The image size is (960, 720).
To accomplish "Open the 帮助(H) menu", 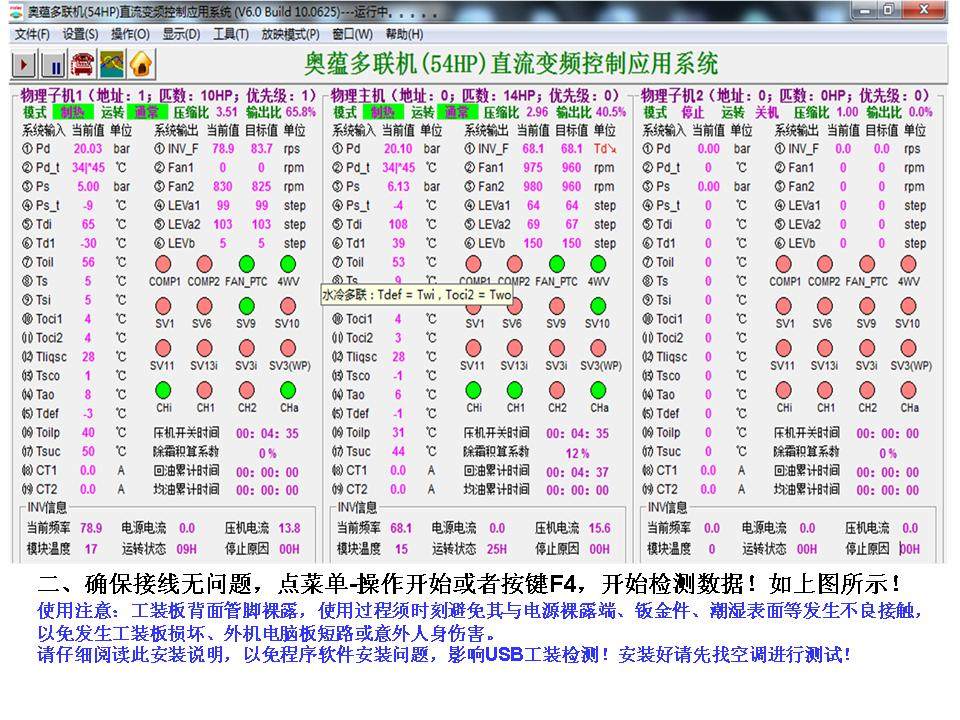I will [404, 34].
